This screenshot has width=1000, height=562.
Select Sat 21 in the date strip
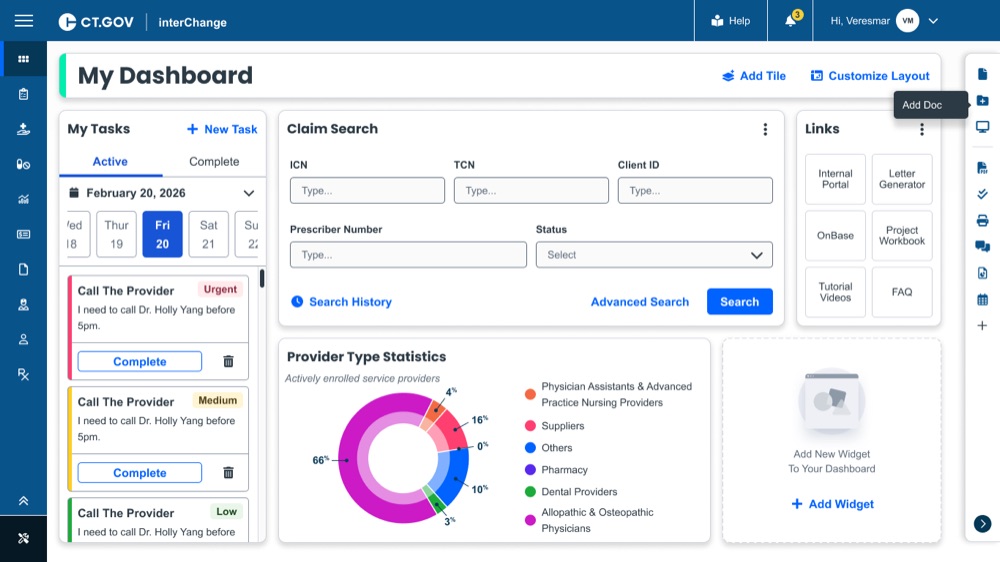point(209,234)
